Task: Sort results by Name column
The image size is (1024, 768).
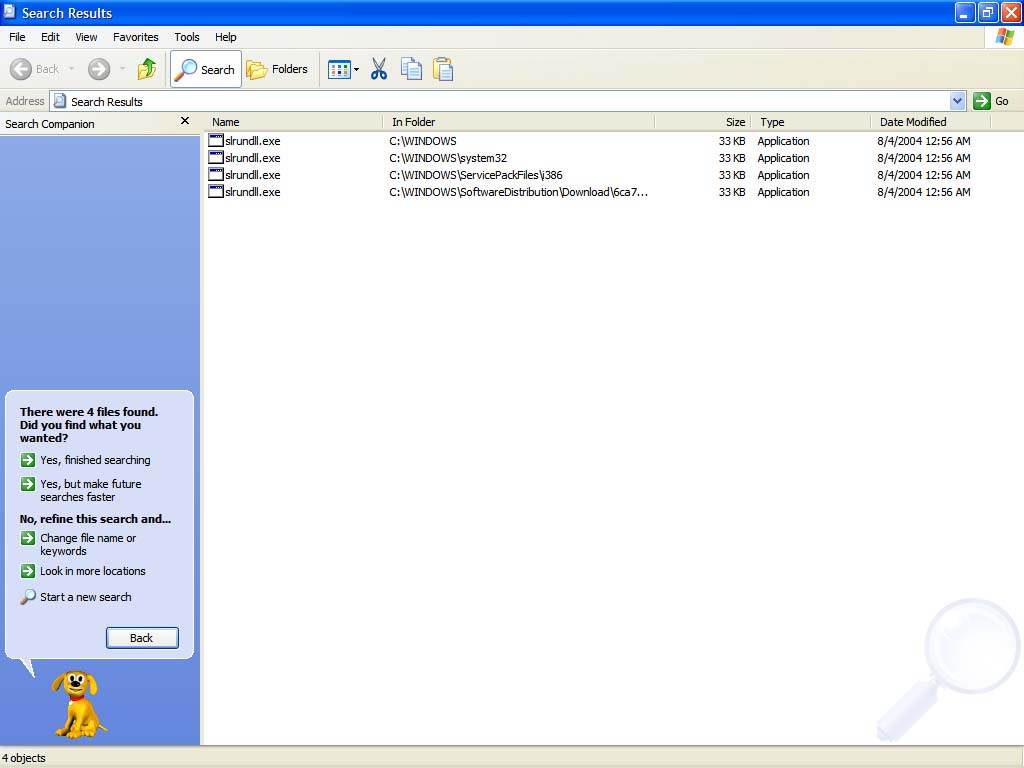Action: click(x=294, y=122)
